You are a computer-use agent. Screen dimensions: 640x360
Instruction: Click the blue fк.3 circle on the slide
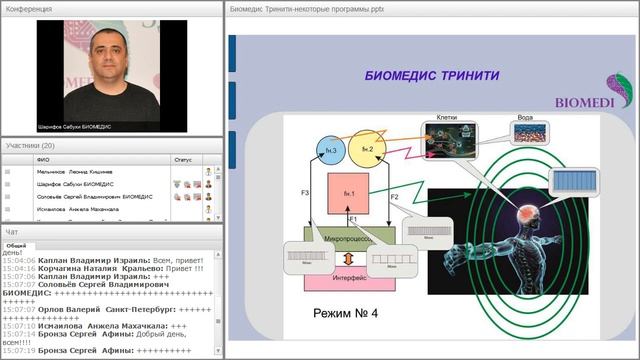click(331, 150)
